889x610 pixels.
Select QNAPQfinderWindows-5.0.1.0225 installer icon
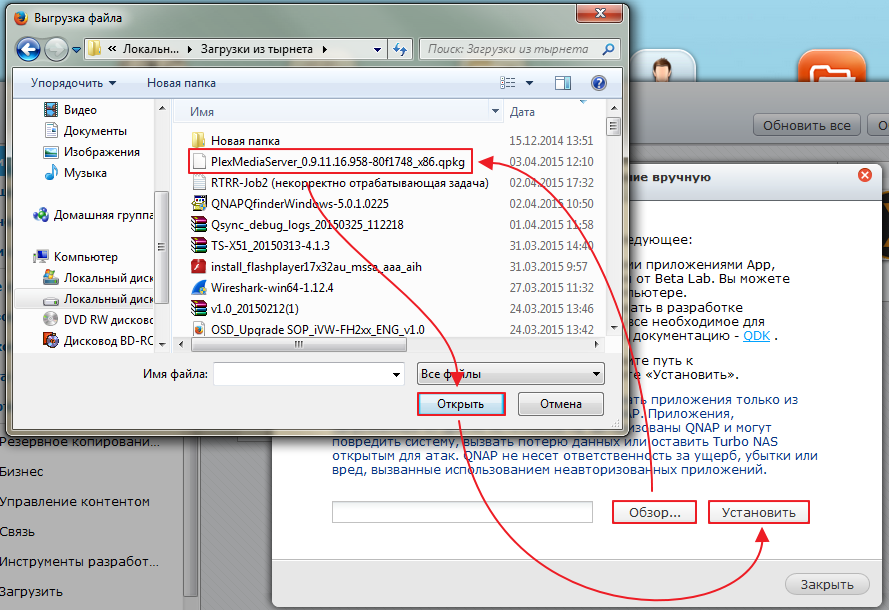[199, 204]
